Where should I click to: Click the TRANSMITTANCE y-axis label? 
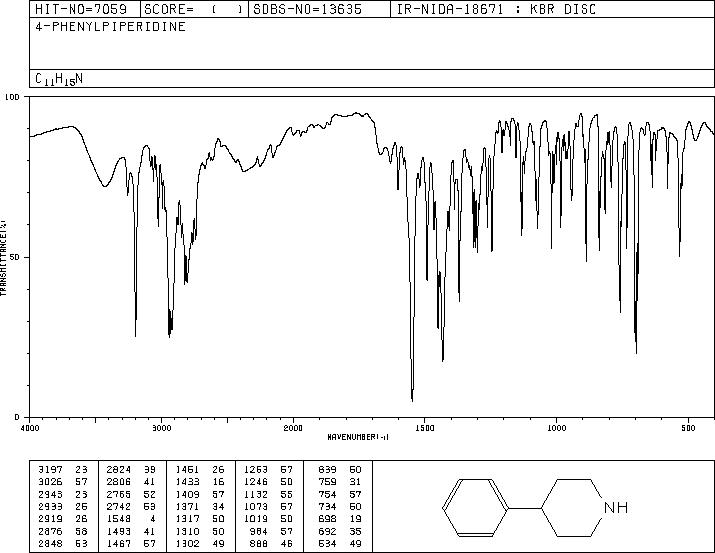coord(3,258)
